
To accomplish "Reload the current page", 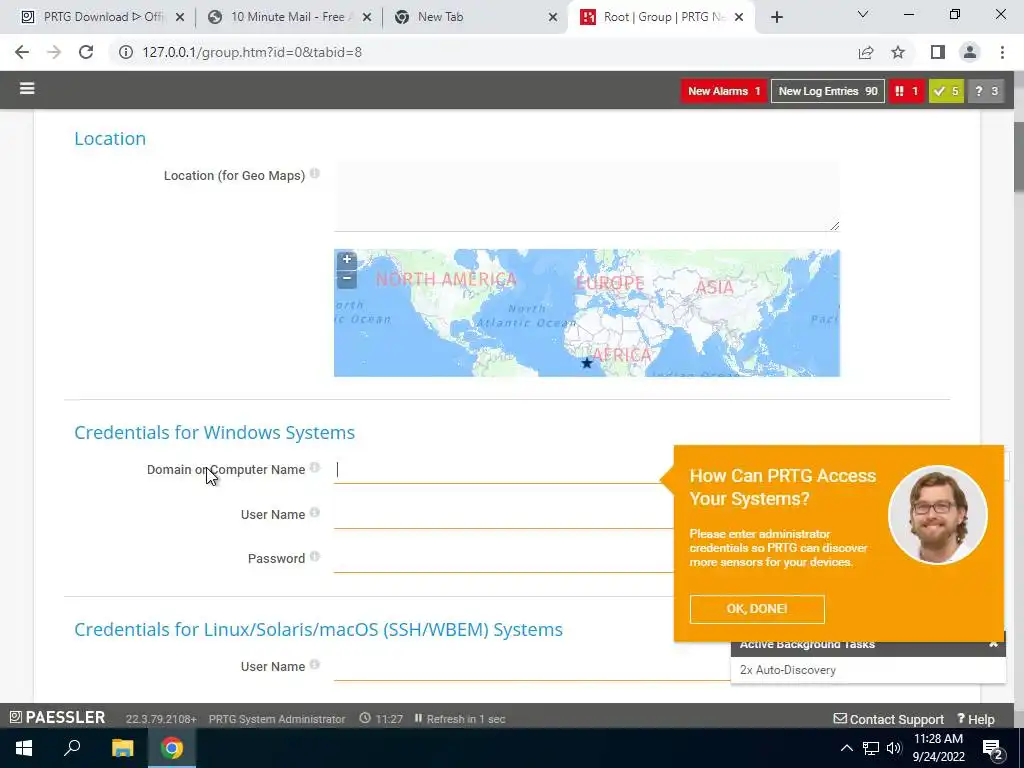I will tap(86, 52).
